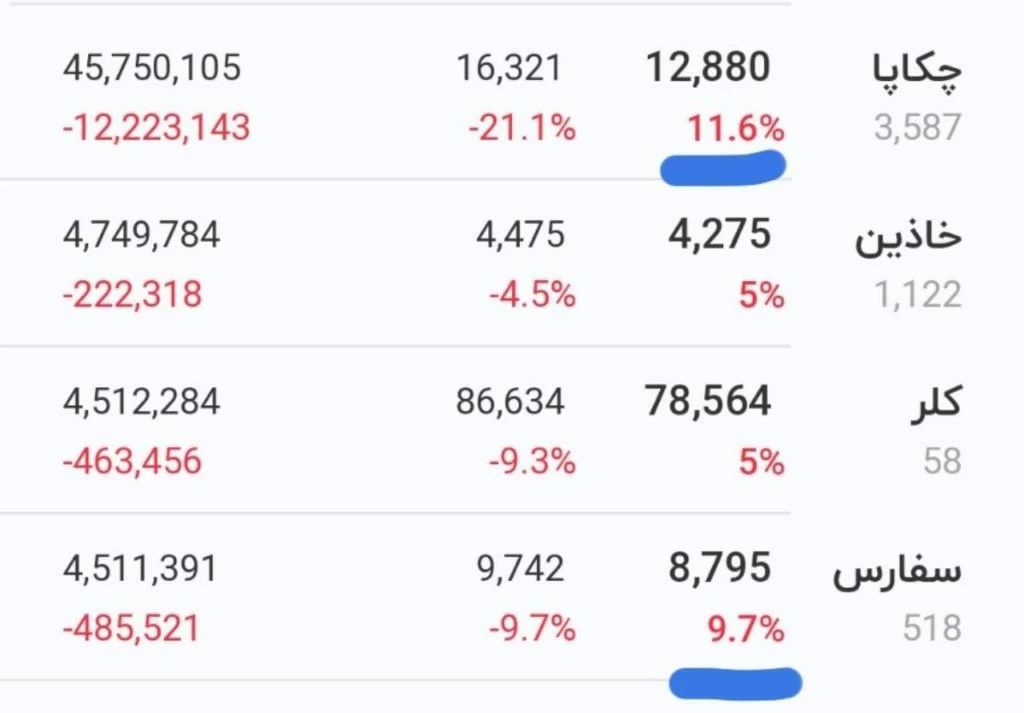
Task: Select the -12,223,143 red value
Action: pyautogui.click(x=156, y=127)
